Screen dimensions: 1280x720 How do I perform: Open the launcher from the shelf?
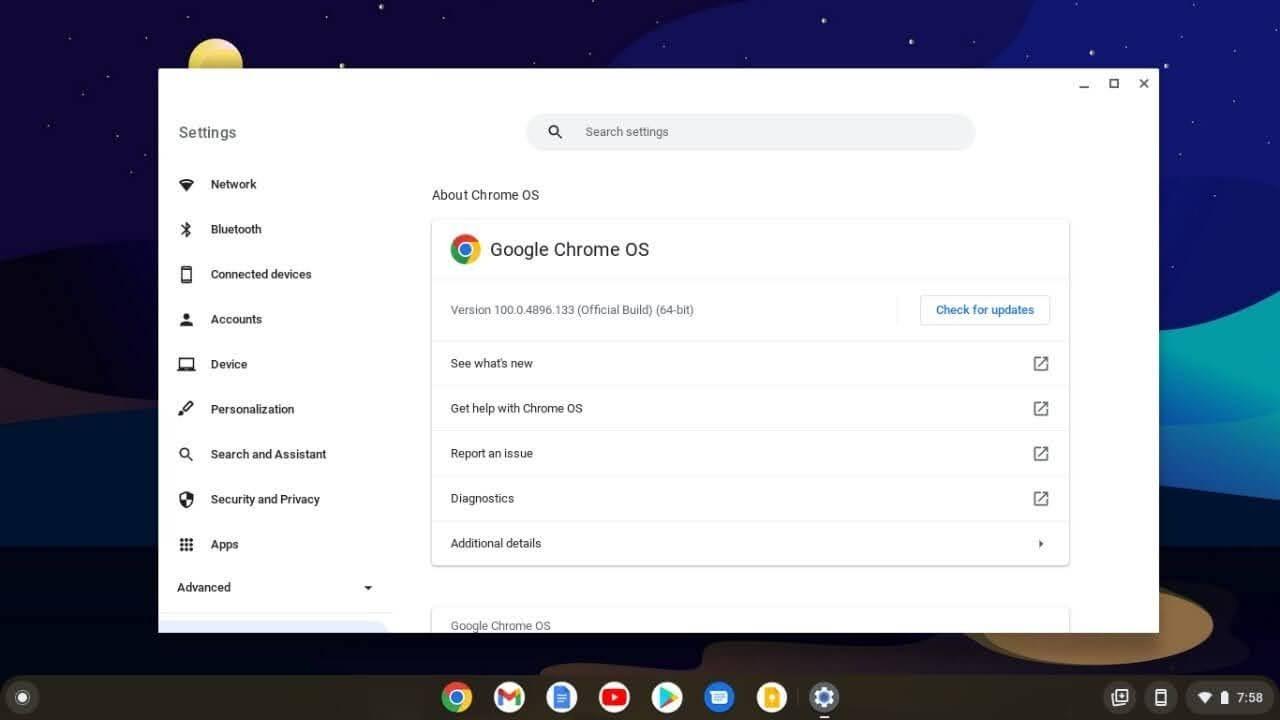point(23,697)
